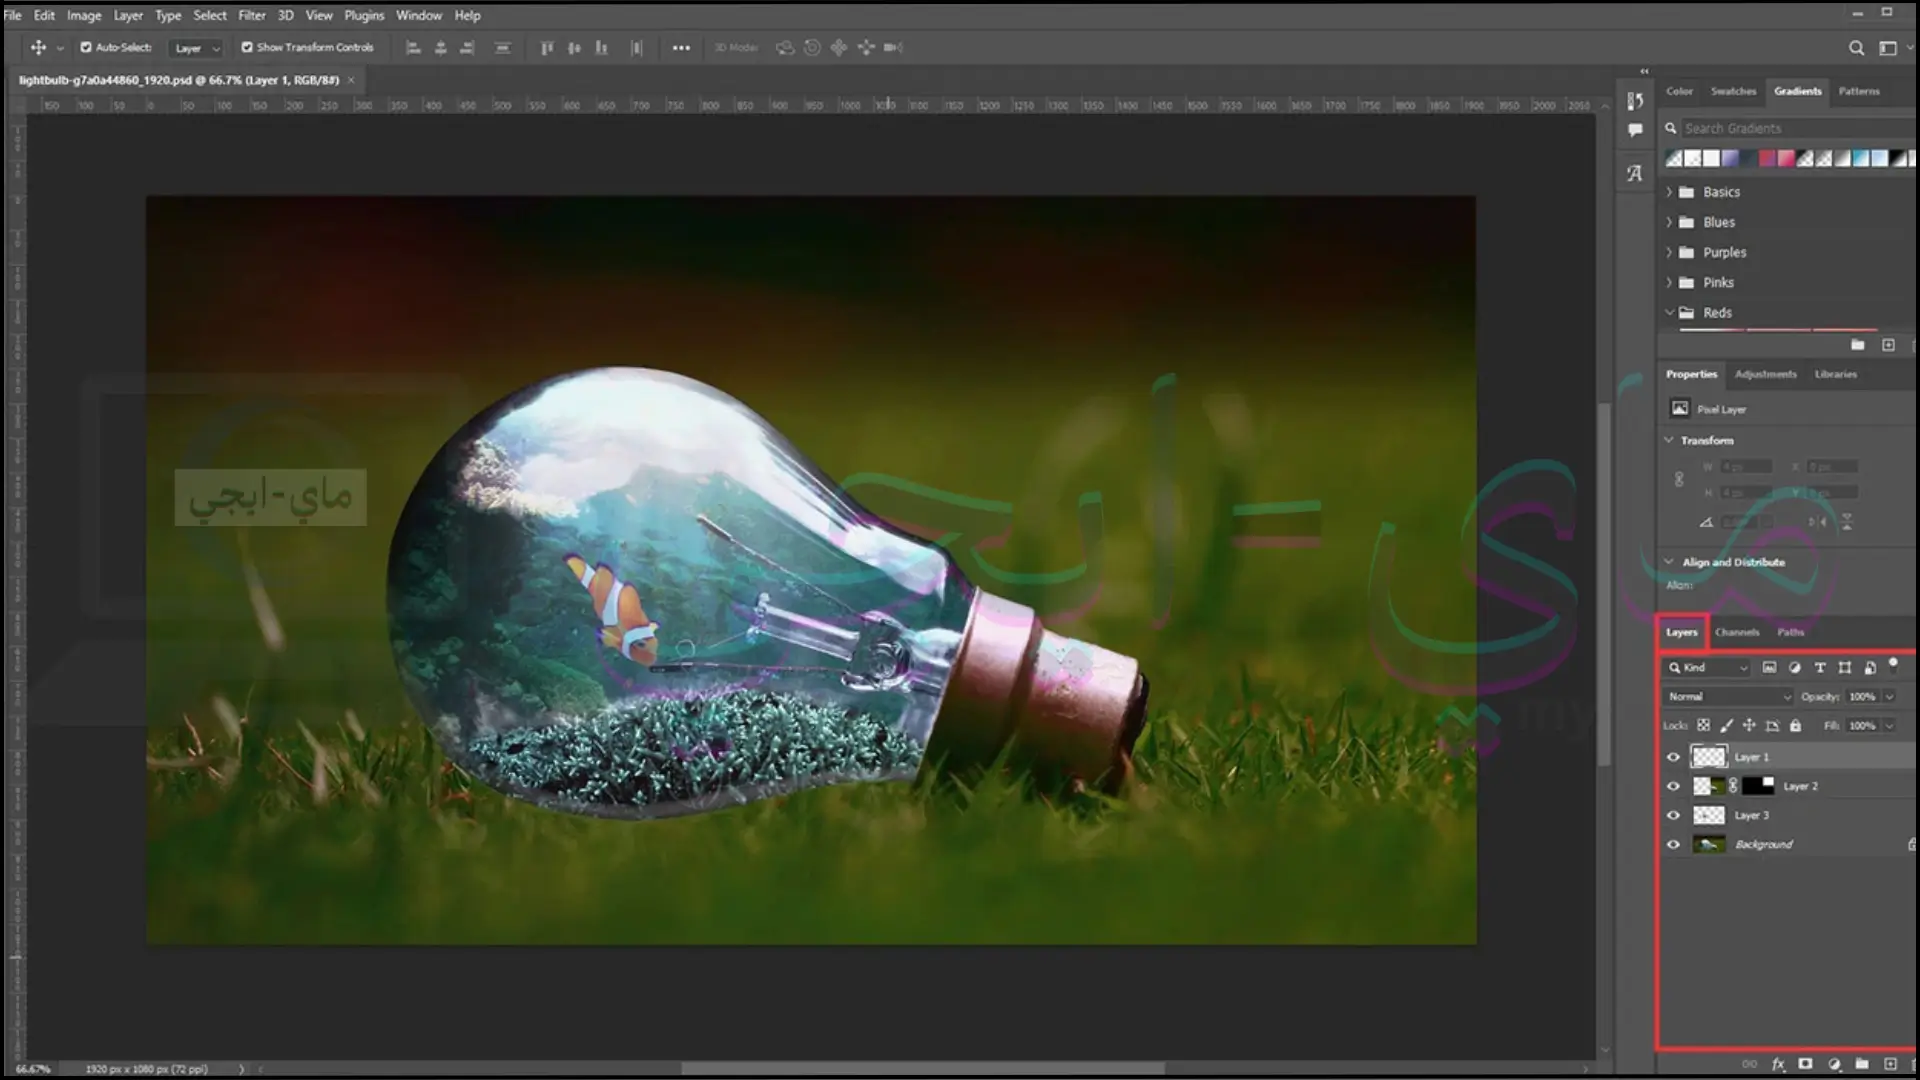
Task: Expand the Pinks gradient folder
Action: pyautogui.click(x=1669, y=282)
